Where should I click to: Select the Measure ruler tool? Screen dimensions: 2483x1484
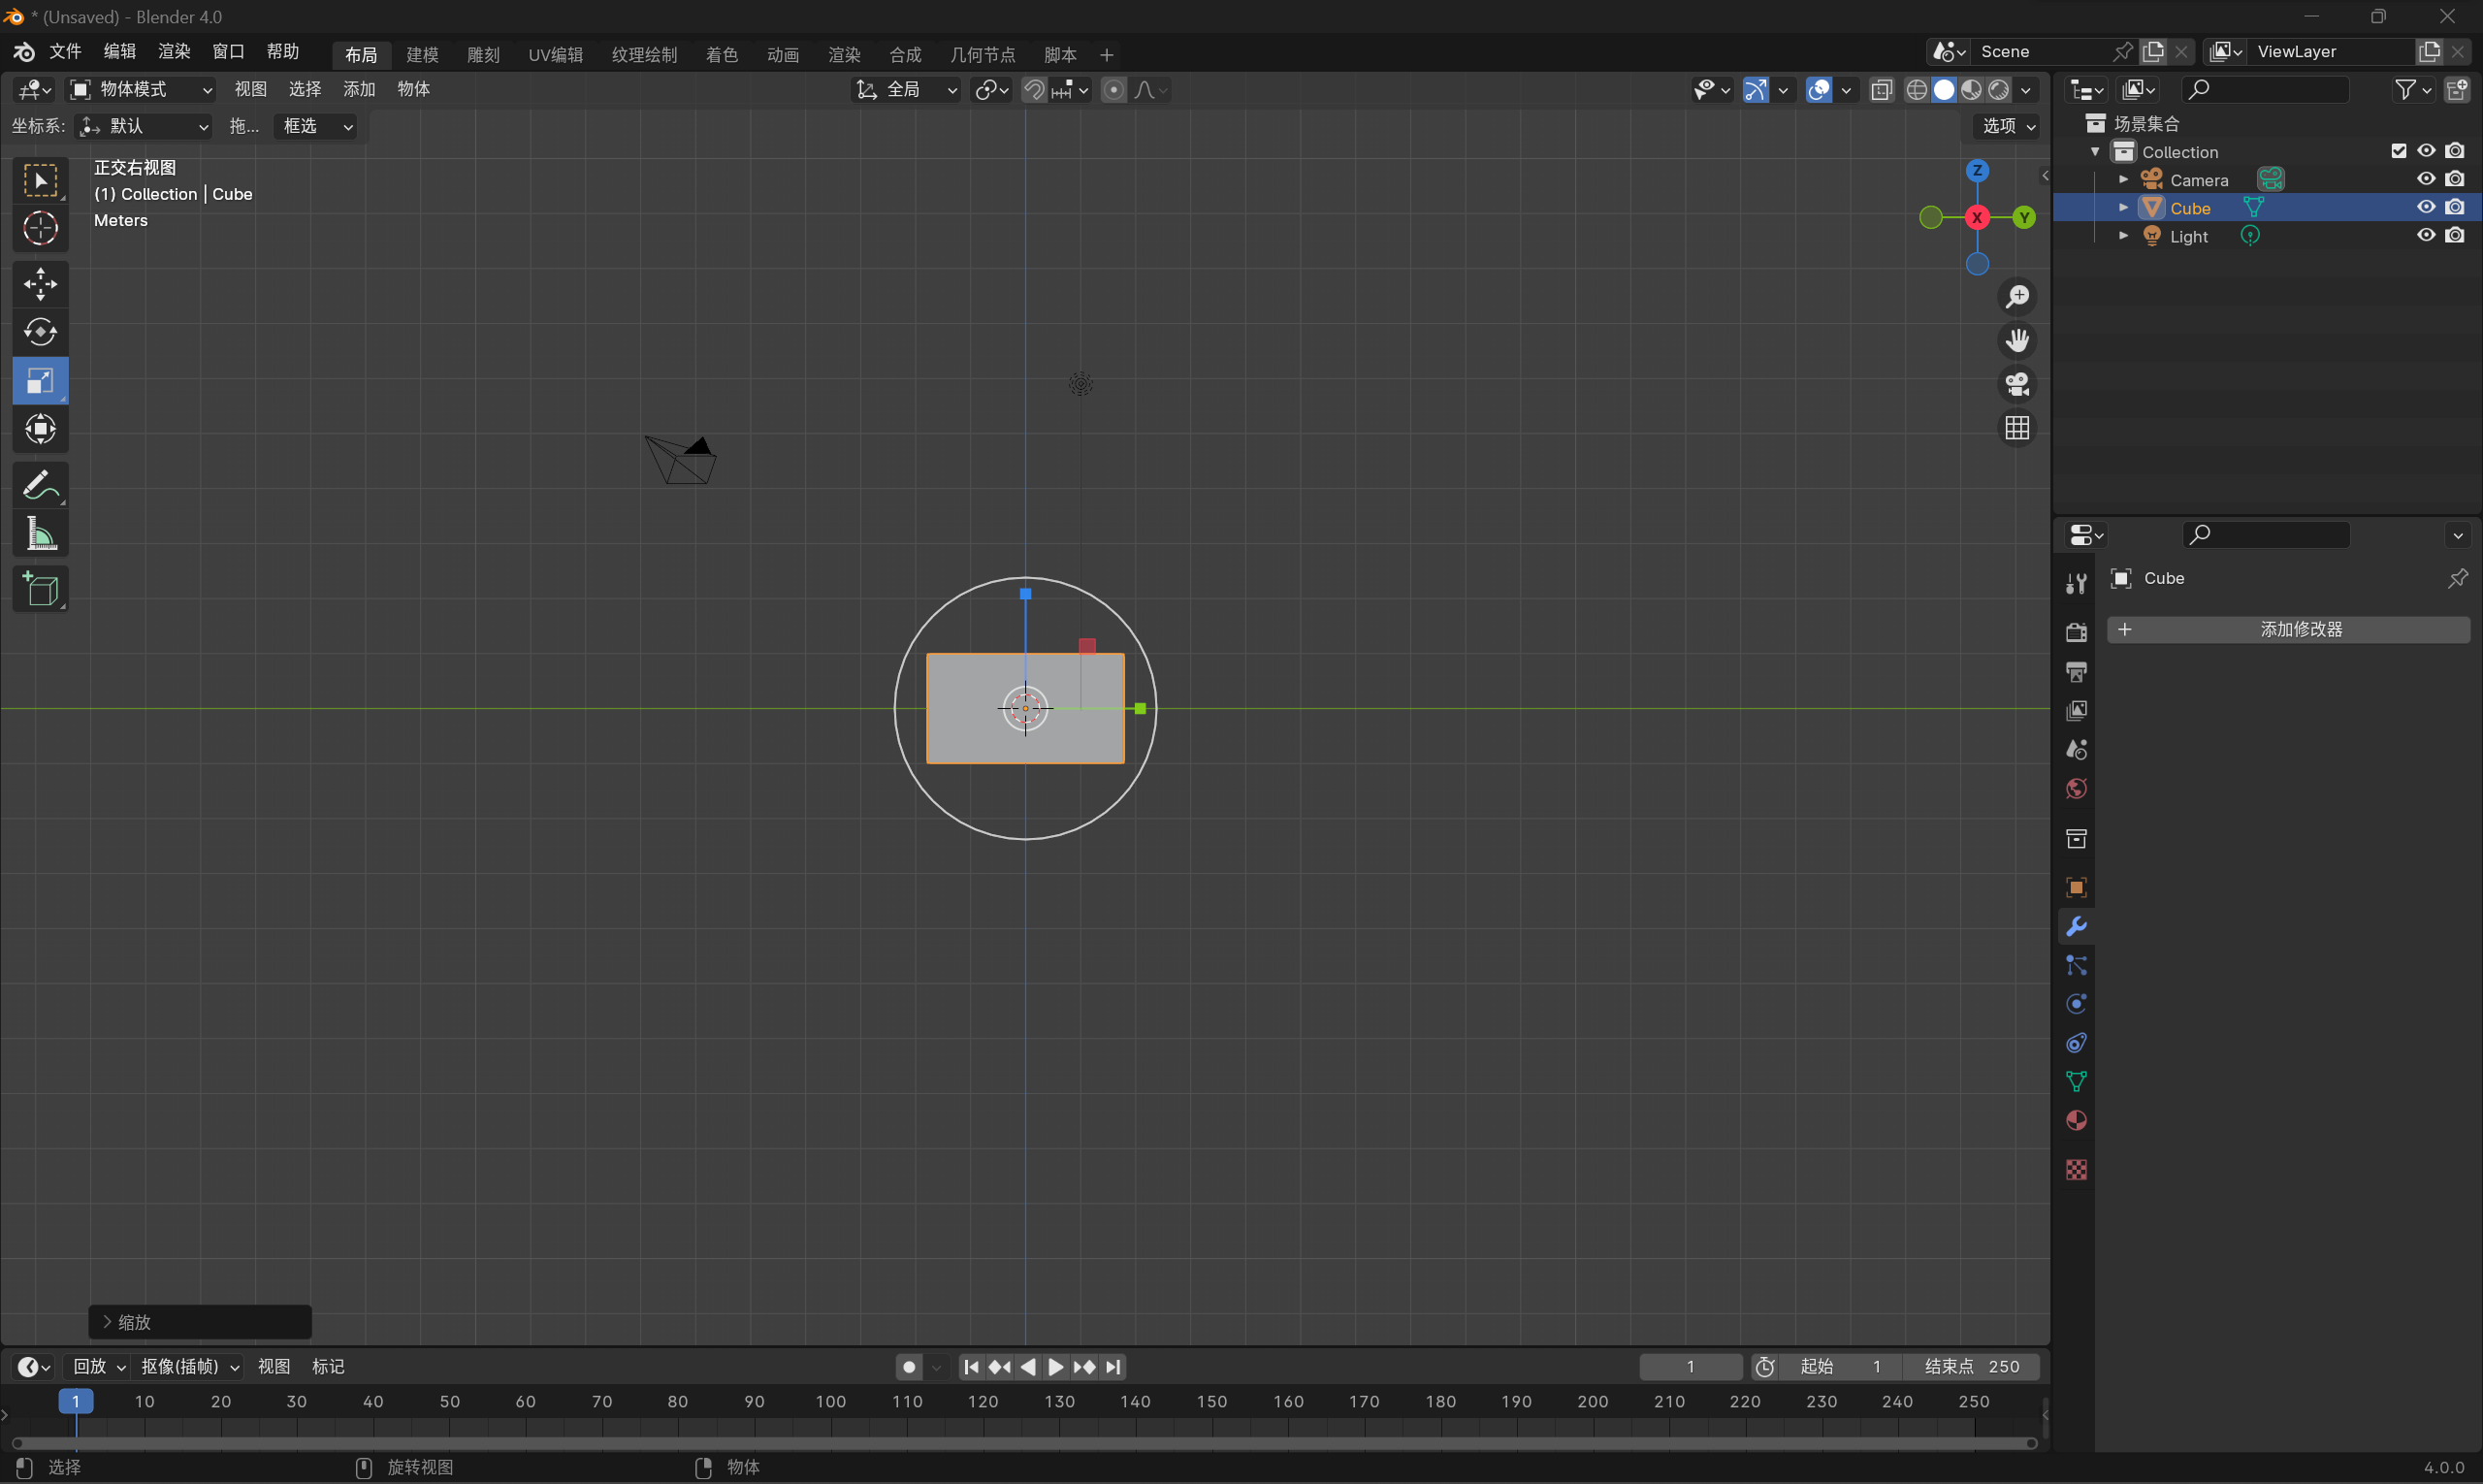coord(40,534)
